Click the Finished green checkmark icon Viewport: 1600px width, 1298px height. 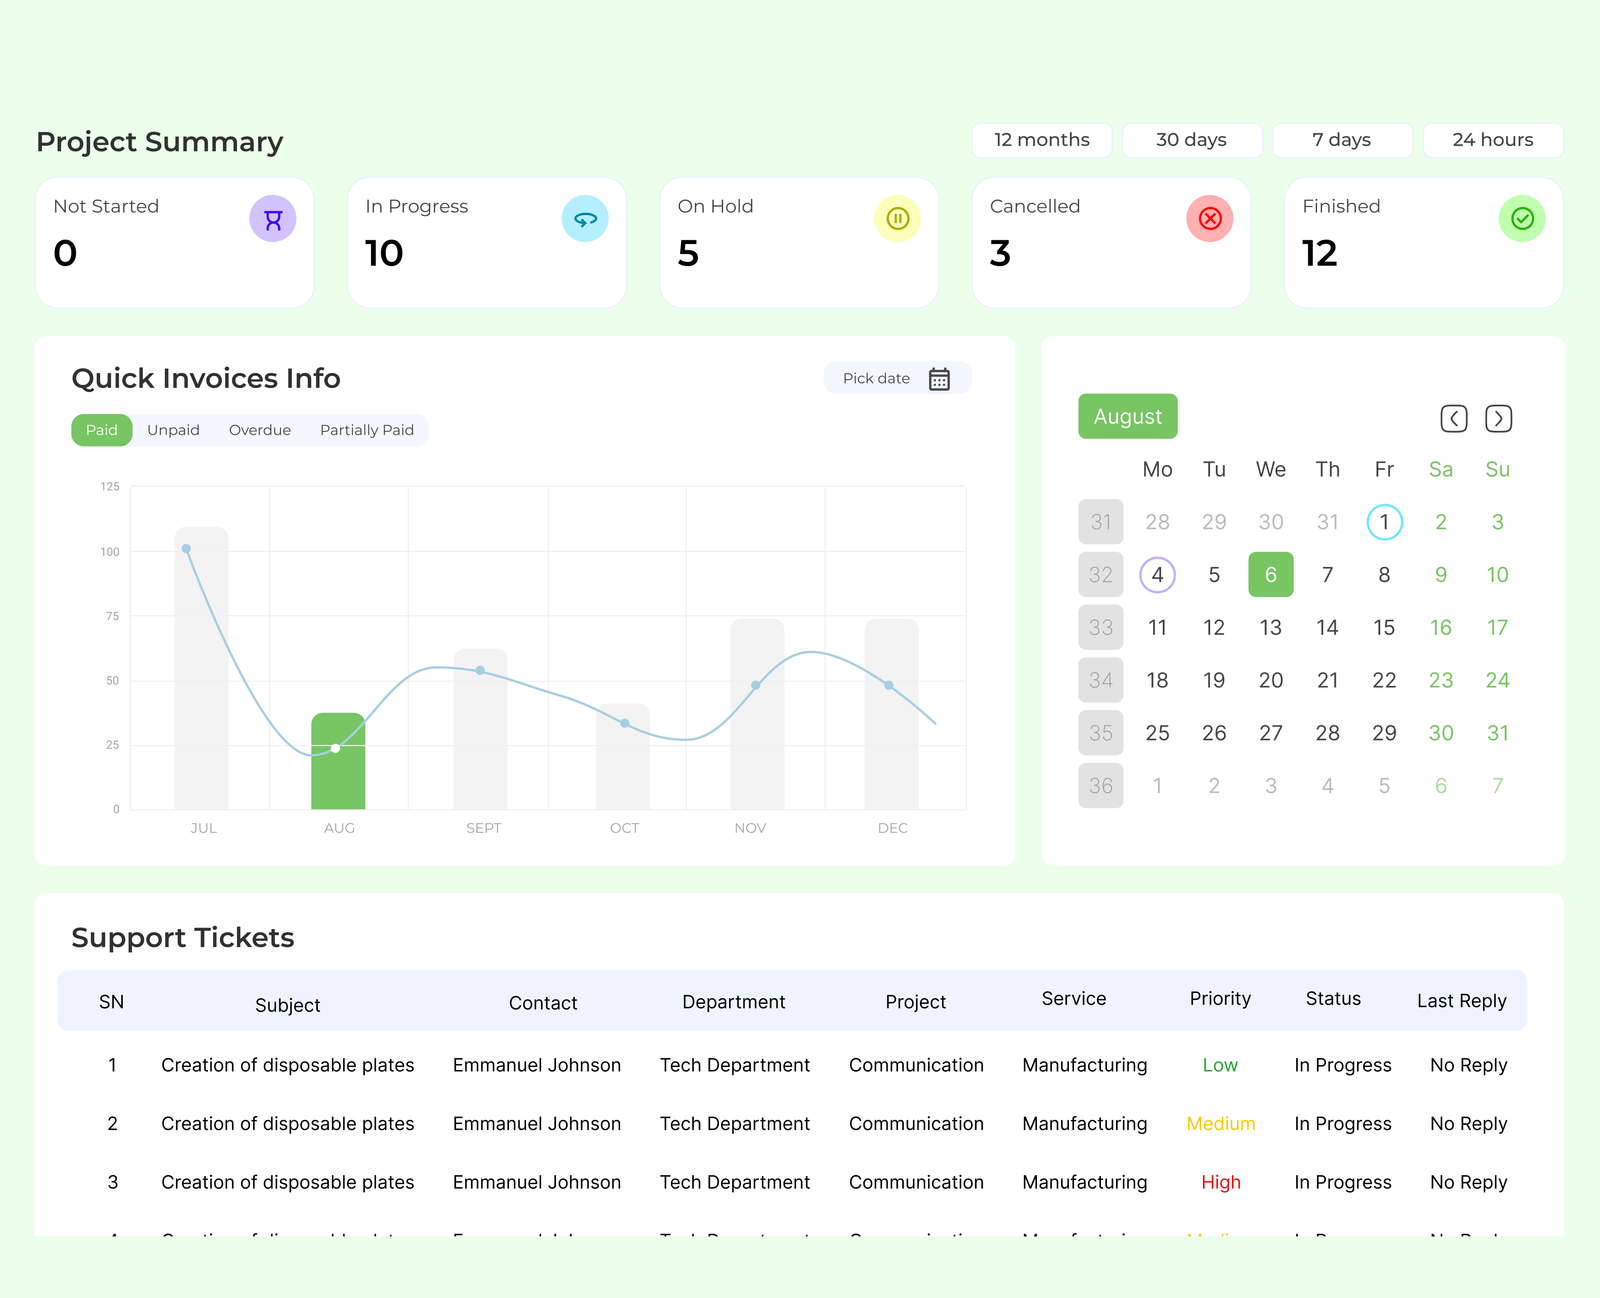(x=1522, y=219)
